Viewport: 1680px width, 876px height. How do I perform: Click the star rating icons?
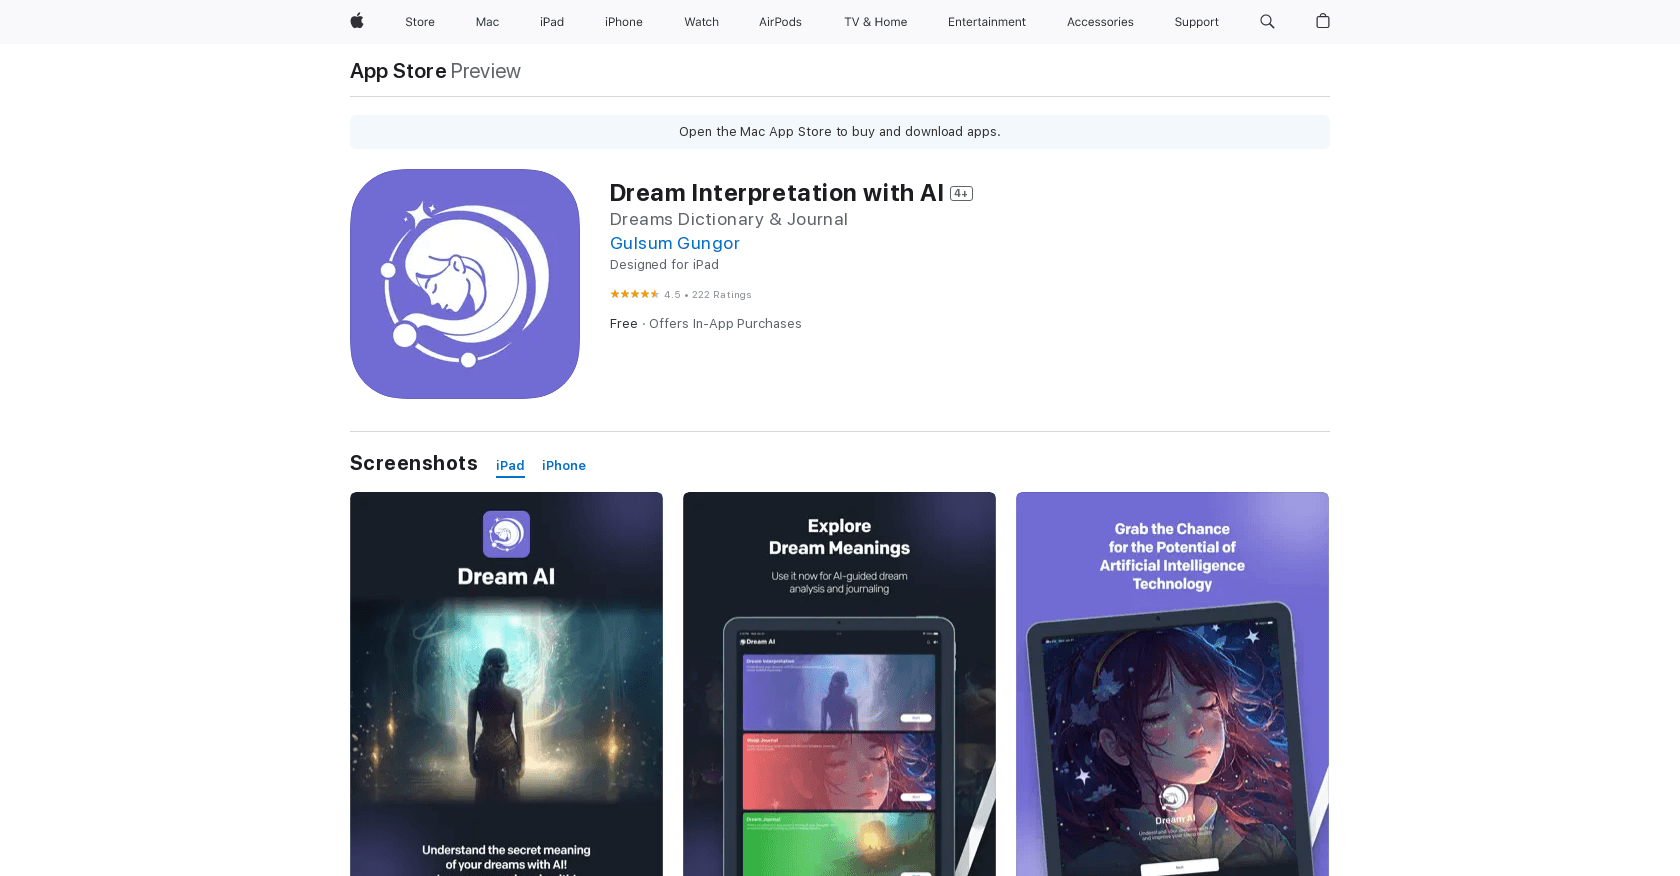click(634, 294)
